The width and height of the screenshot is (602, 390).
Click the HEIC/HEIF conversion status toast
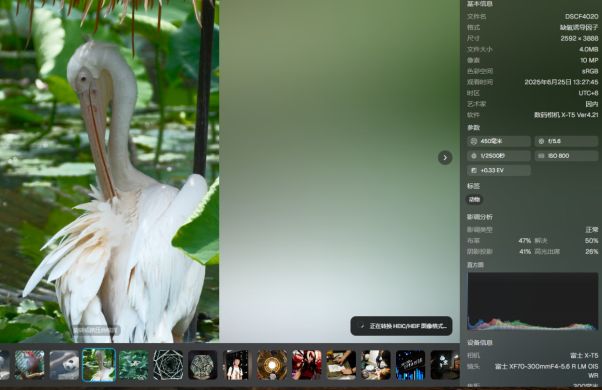(401, 326)
